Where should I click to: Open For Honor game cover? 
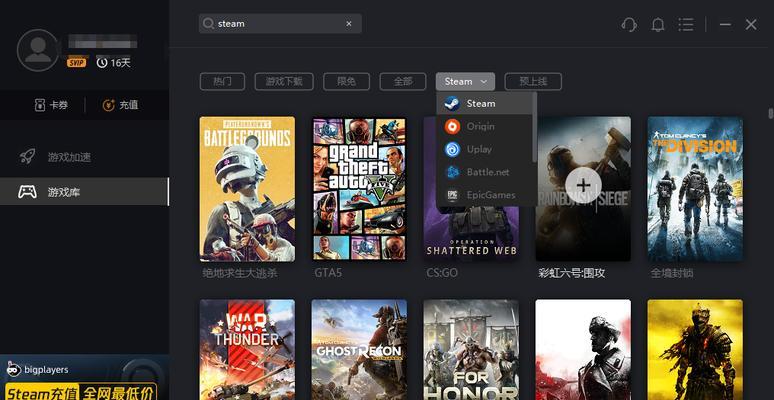click(x=471, y=350)
